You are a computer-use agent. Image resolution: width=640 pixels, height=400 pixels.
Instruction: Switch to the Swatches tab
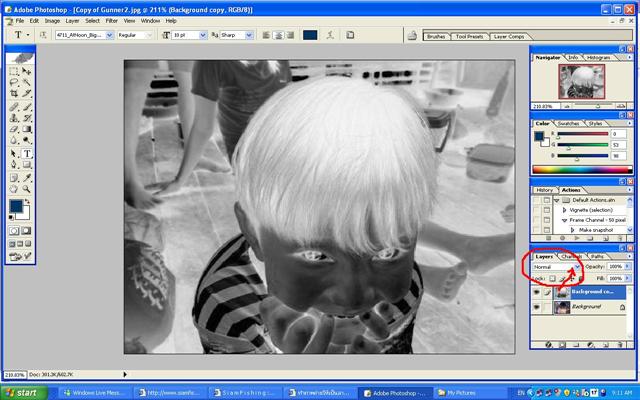pyautogui.click(x=568, y=123)
